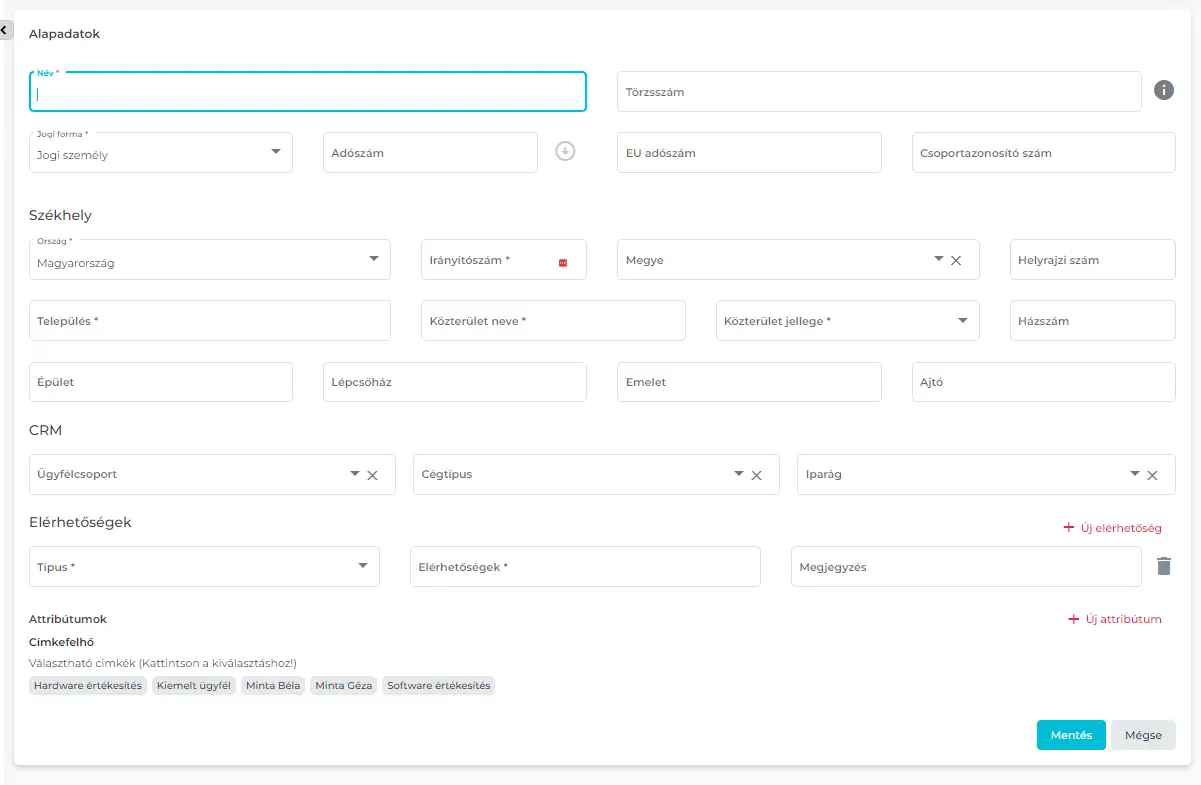Clear the Cégtípus selection X icon
This screenshot has height=785, width=1201.
pyautogui.click(x=757, y=475)
